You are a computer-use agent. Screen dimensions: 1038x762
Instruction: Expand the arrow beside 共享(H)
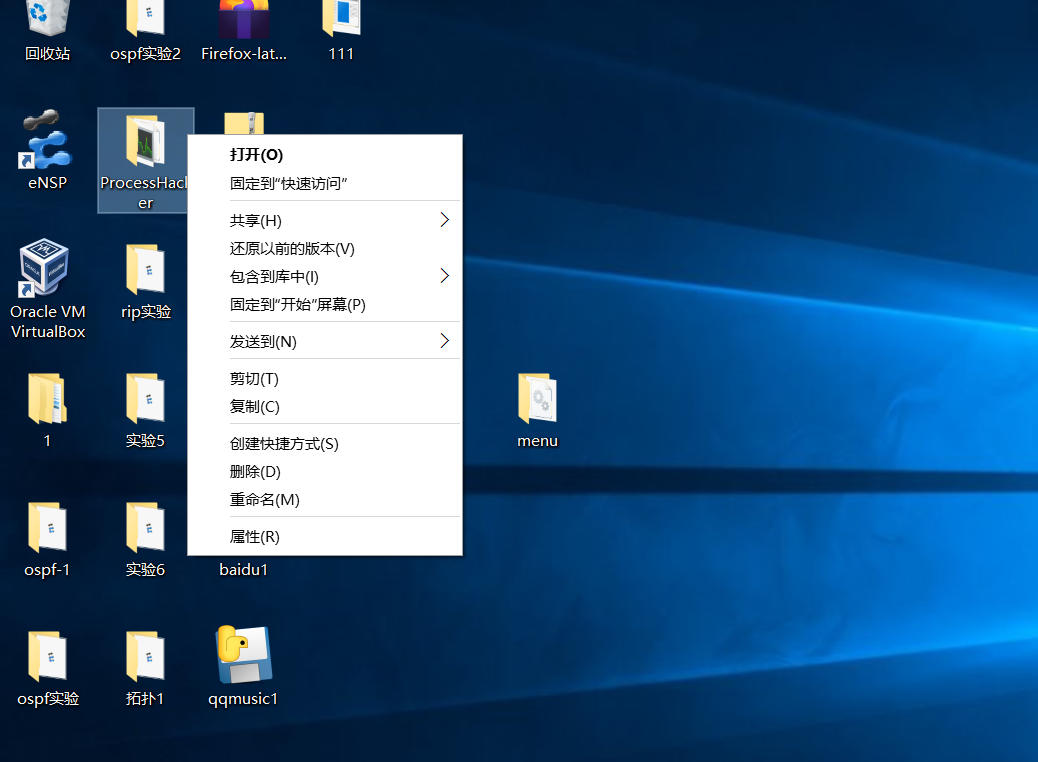[445, 220]
